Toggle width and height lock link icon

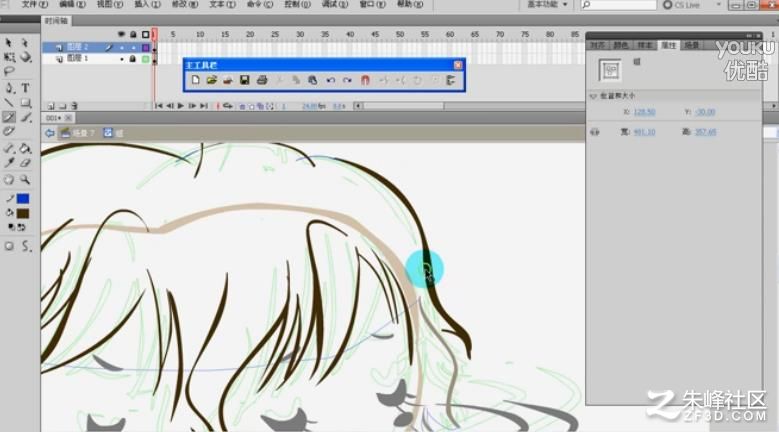click(x=594, y=132)
